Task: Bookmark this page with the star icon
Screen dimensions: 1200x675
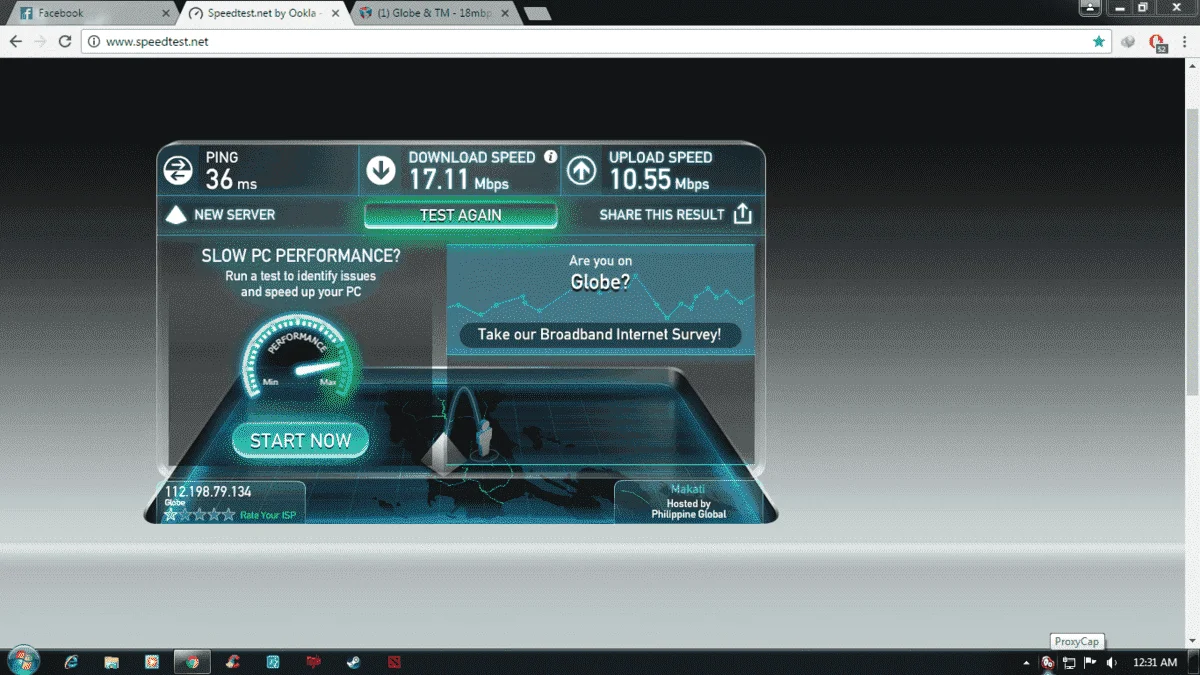Action: click(x=1099, y=42)
